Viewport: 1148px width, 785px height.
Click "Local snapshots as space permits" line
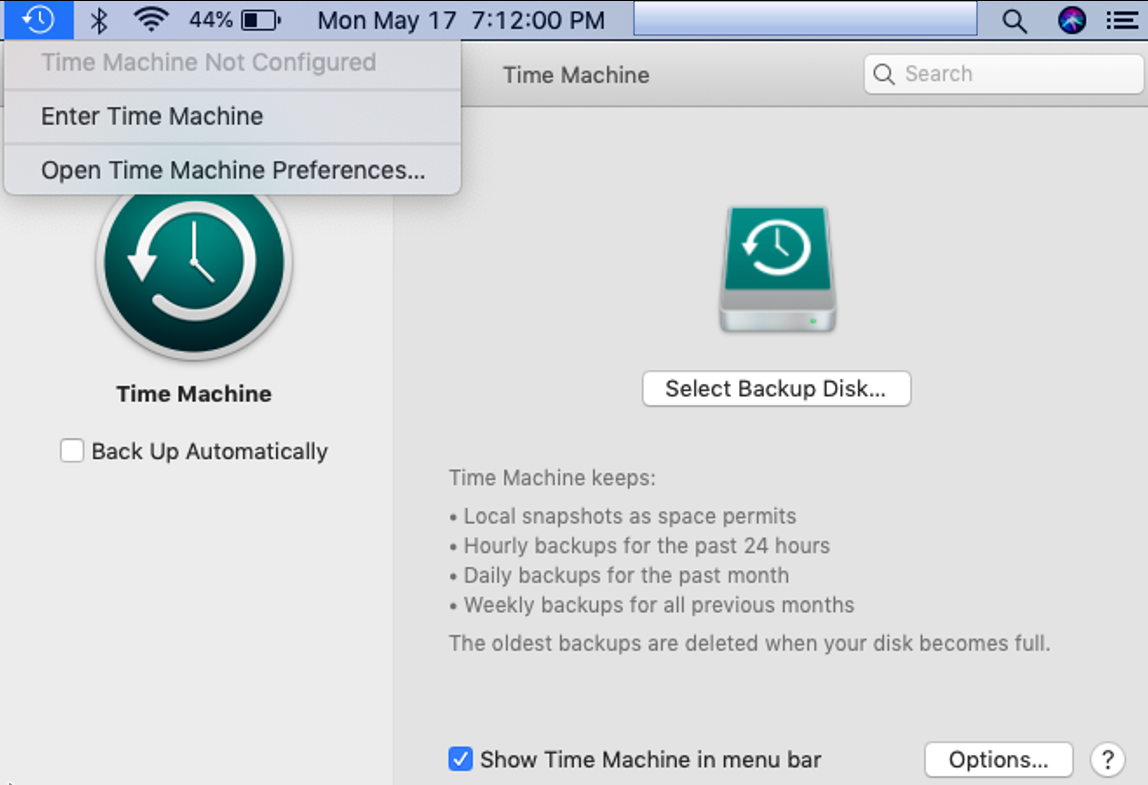tap(630, 516)
